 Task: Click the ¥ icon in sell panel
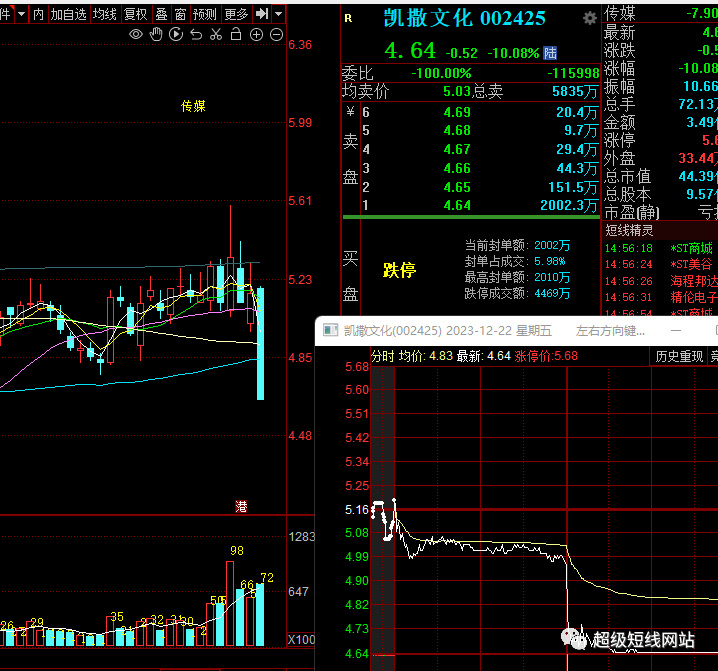(x=350, y=111)
